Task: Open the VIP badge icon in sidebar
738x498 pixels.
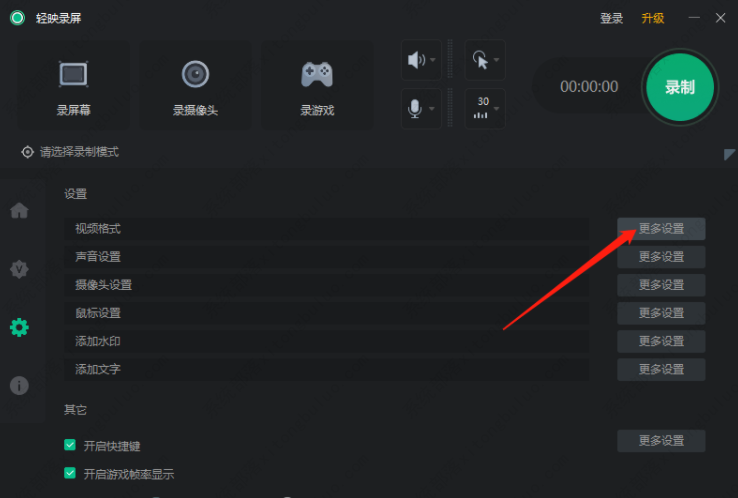Action: click(x=19, y=269)
